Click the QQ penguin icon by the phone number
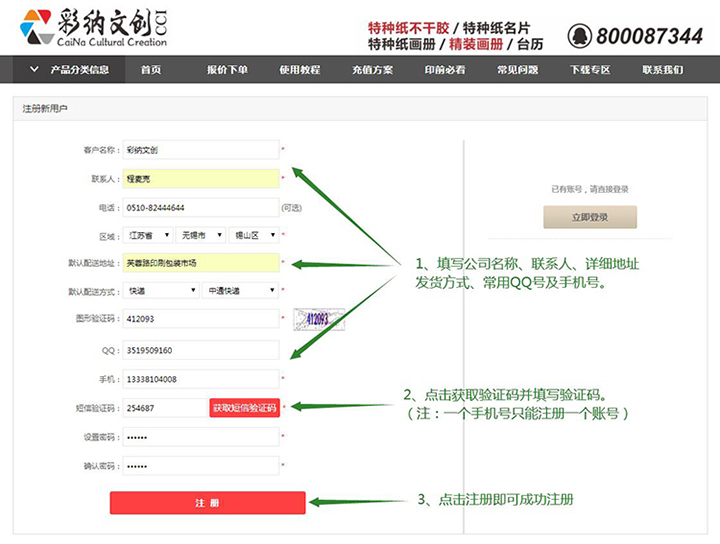This screenshot has width=720, height=544. pos(579,36)
